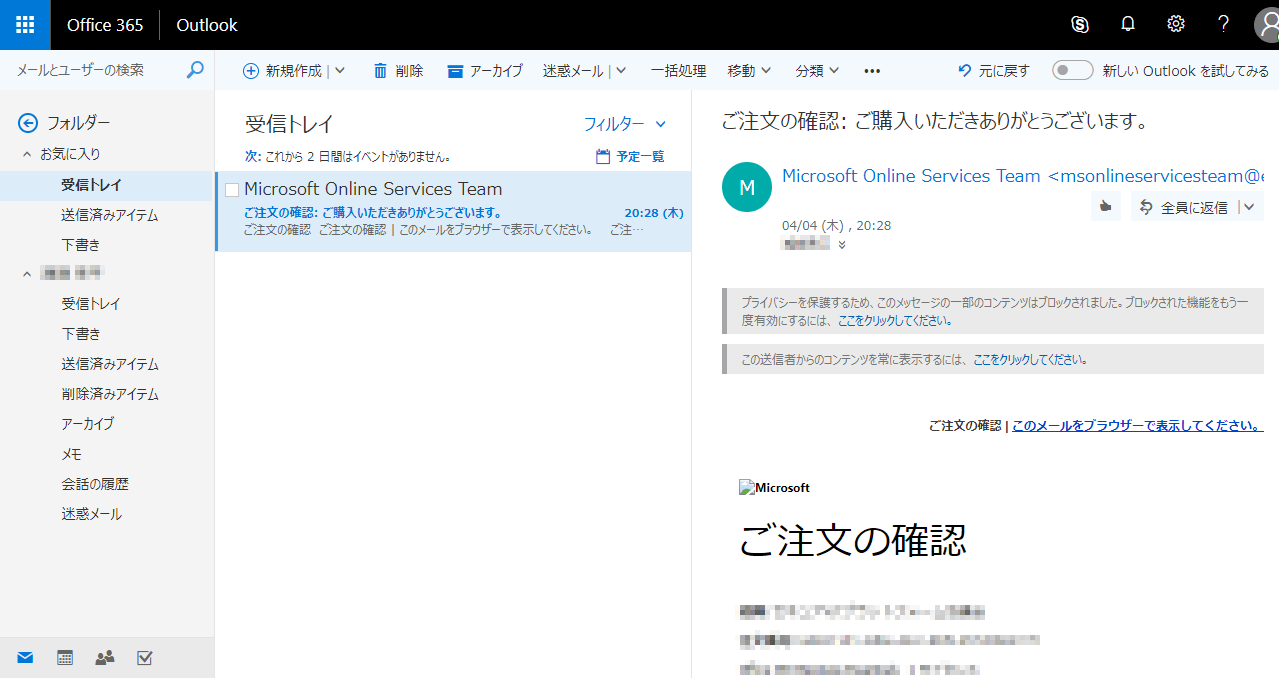Open more commands ellipsis in toolbar
This screenshot has height=678, width=1279.
pyautogui.click(x=872, y=71)
